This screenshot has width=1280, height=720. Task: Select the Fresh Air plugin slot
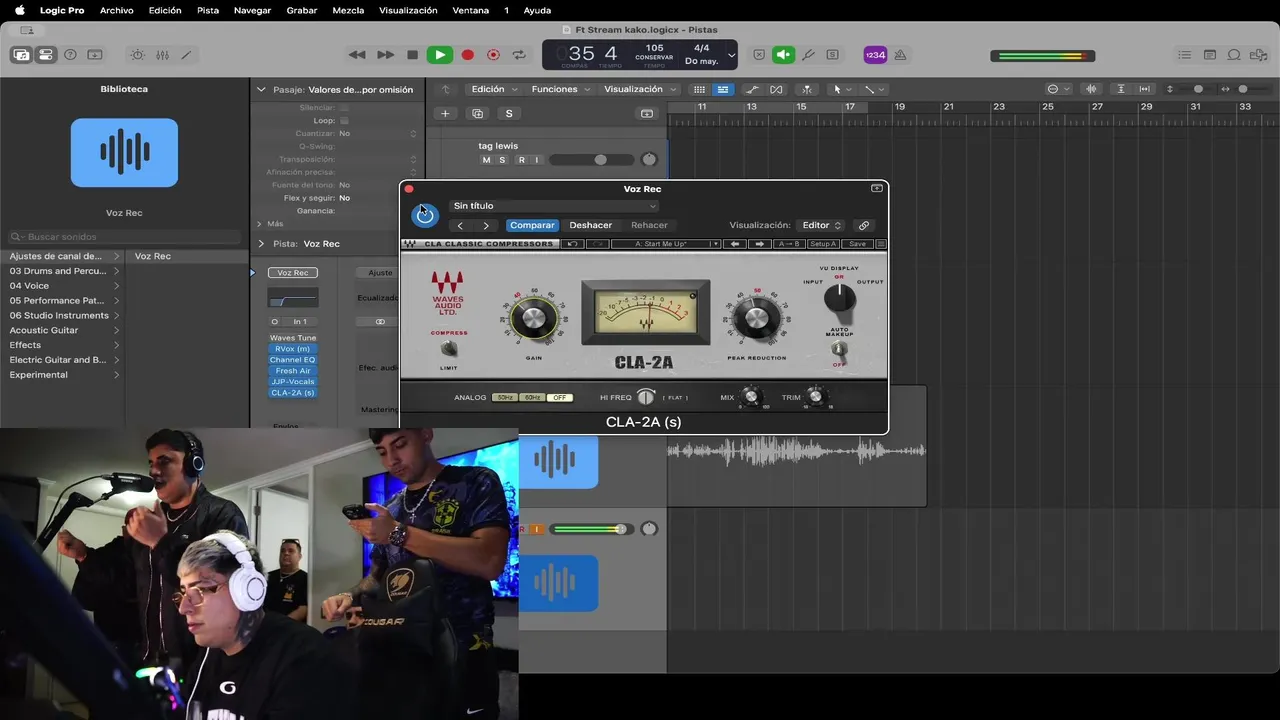click(x=293, y=371)
